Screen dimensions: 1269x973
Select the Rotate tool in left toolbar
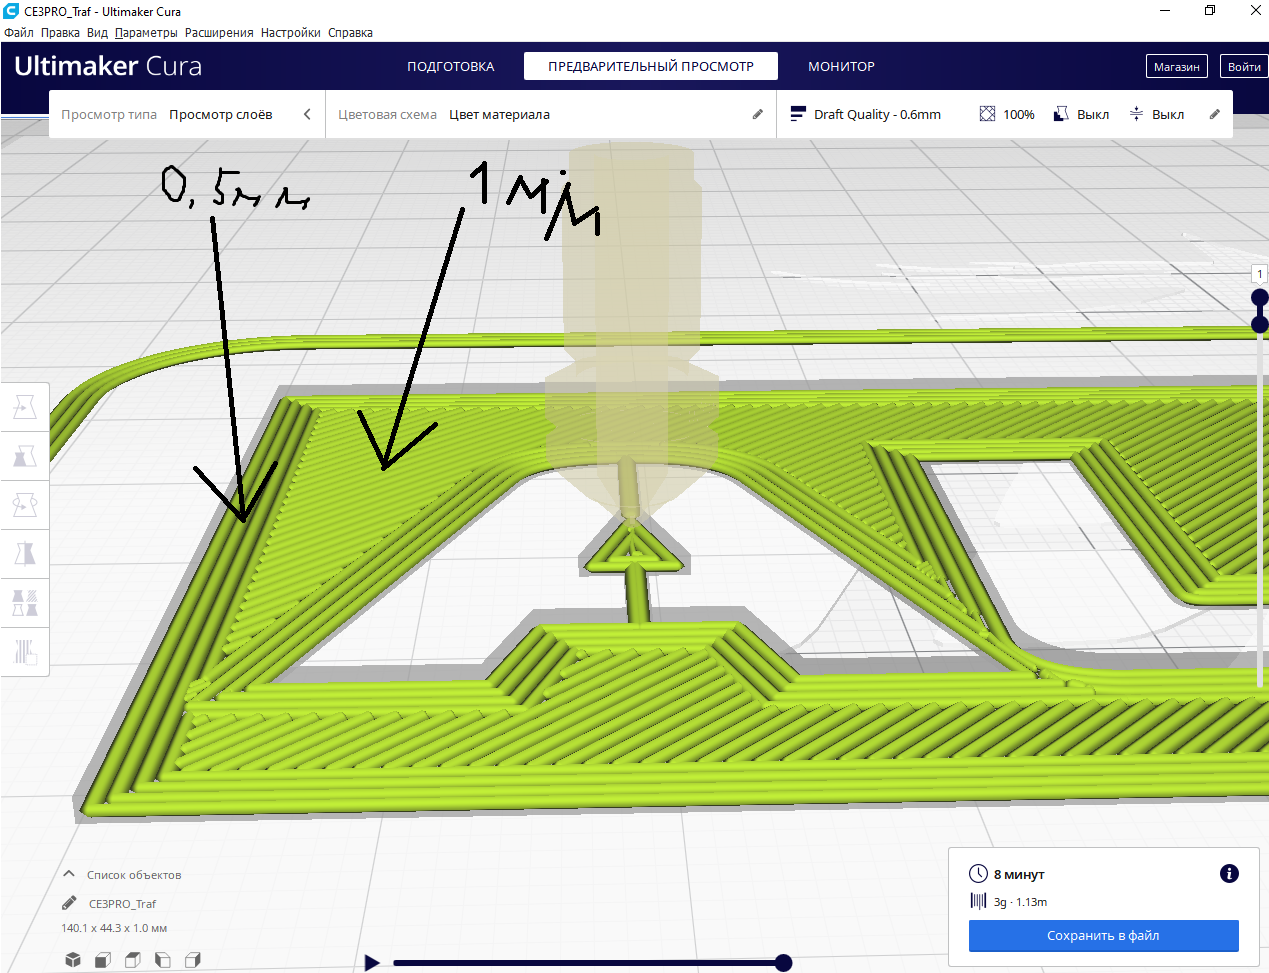[25, 505]
